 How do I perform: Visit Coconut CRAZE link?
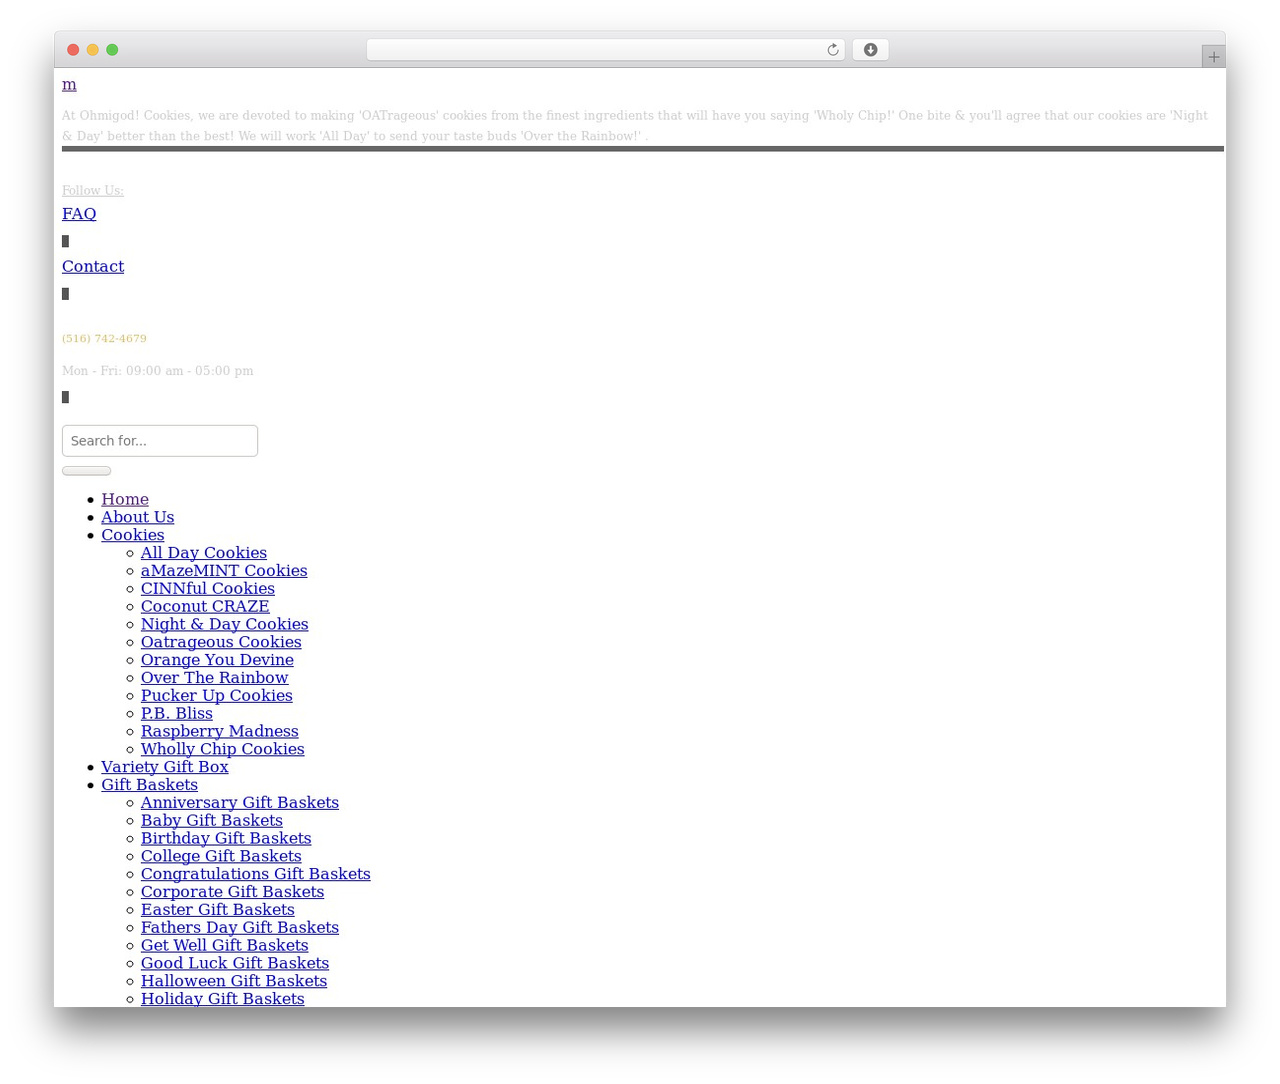205,606
